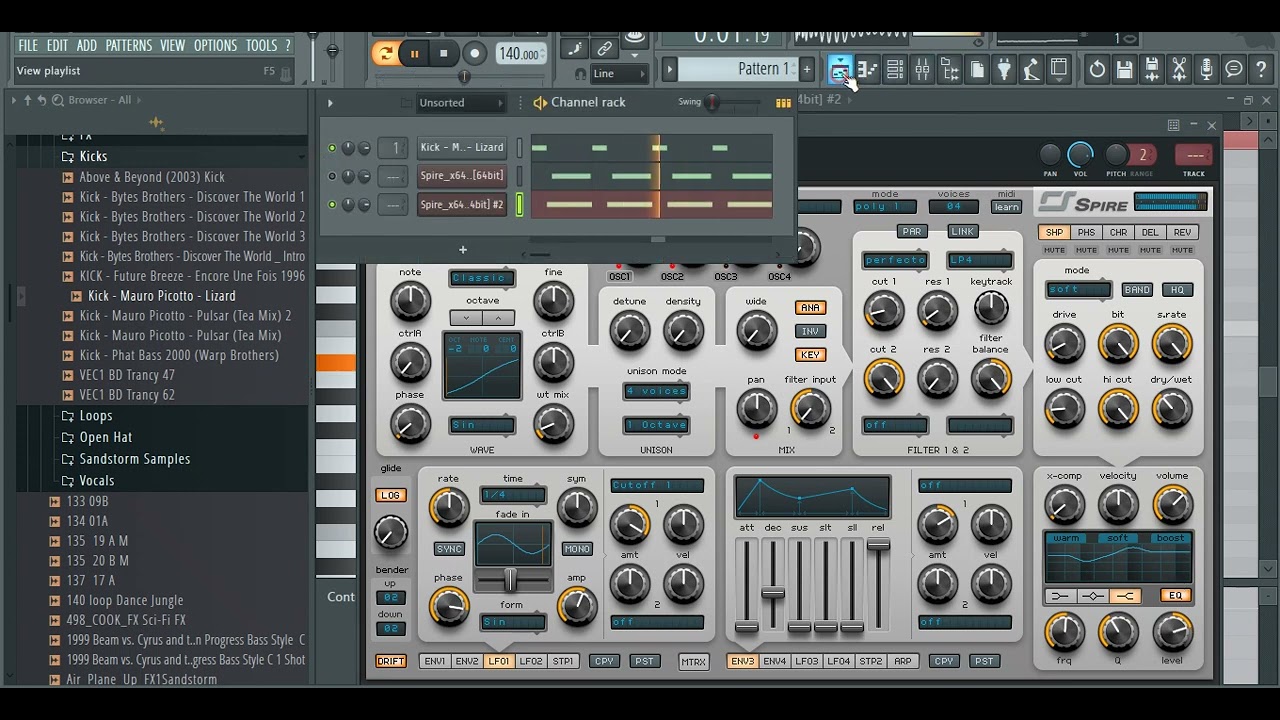Image resolution: width=1280 pixels, height=720 pixels.
Task: Click the Channel rack speaker icon
Action: tap(540, 102)
